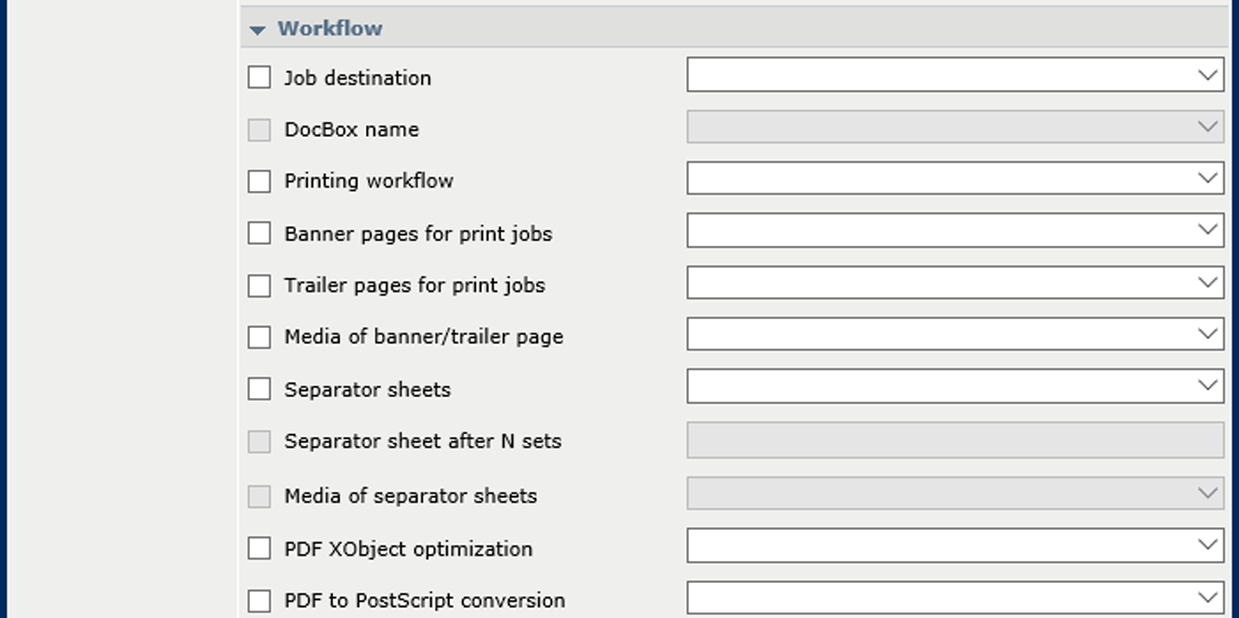
Task: Click the Workflow section header label
Action: [330, 28]
